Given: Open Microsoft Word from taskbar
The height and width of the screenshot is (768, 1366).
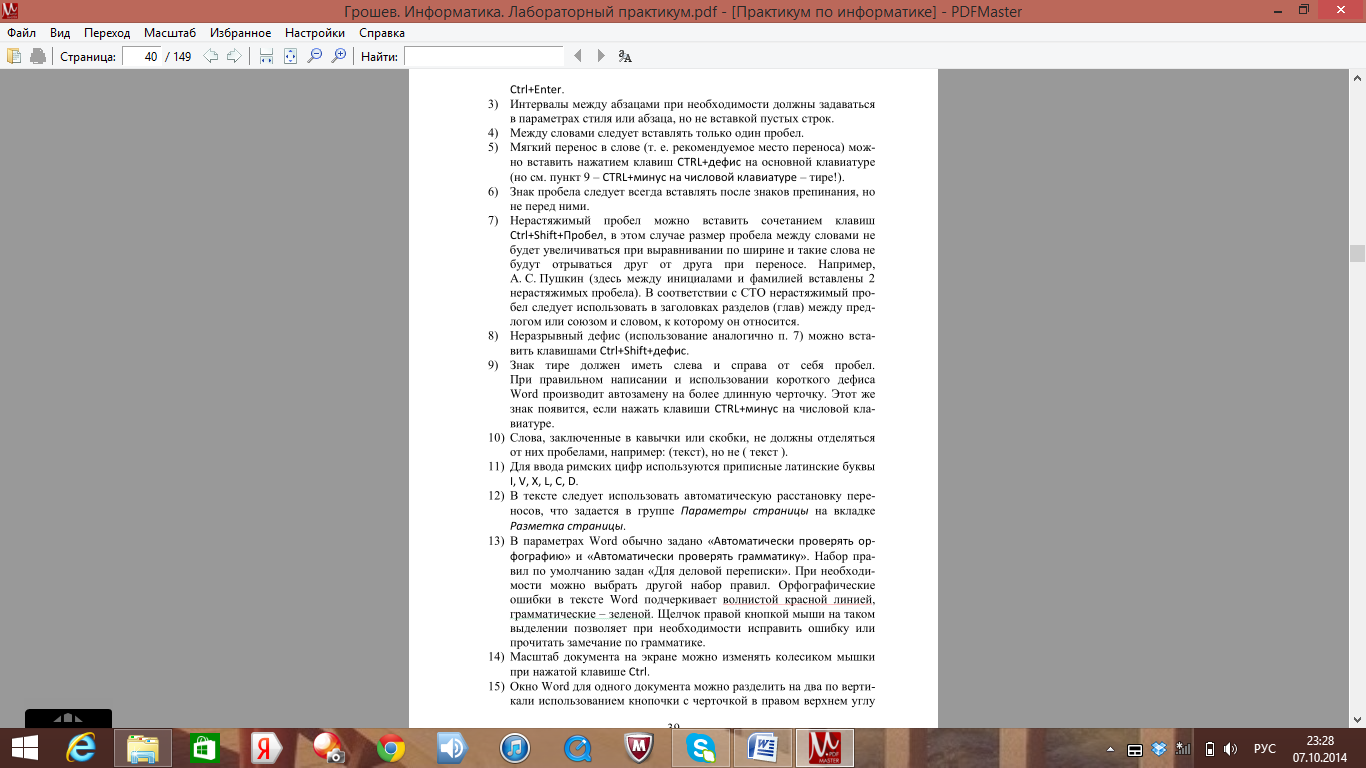Looking at the screenshot, I should [763, 748].
